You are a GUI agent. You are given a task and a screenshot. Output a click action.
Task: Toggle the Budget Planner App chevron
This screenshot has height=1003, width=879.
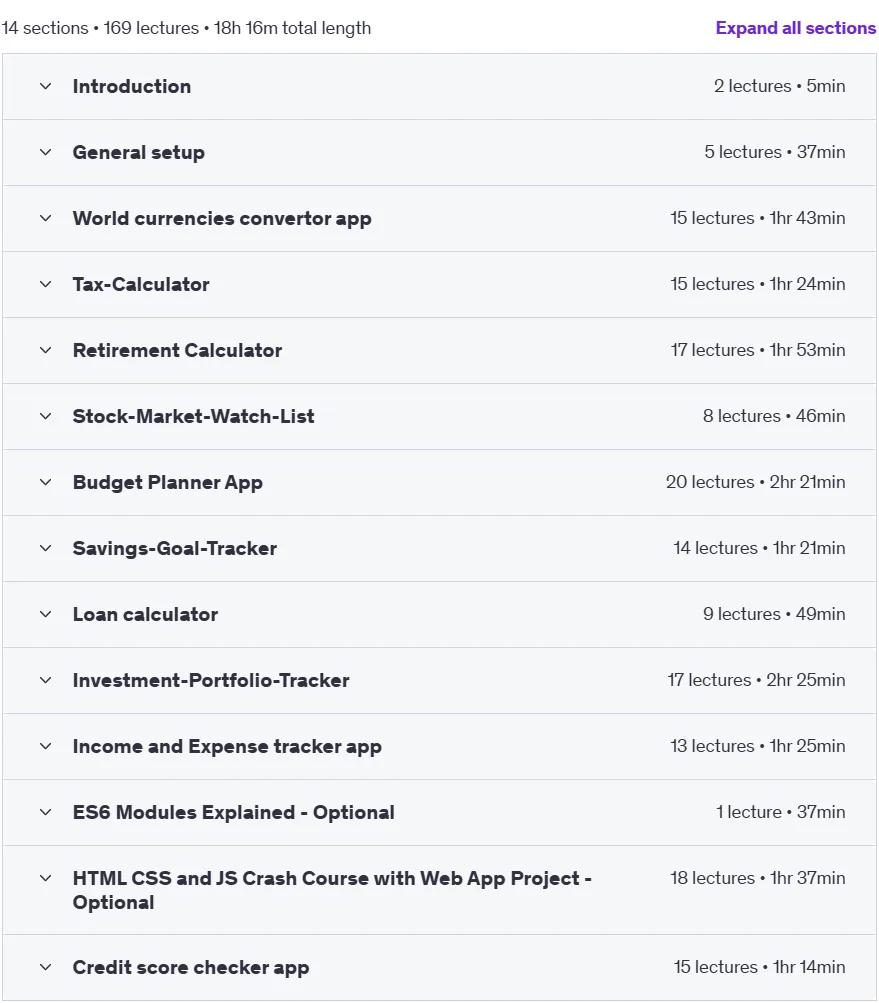[x=45, y=482]
